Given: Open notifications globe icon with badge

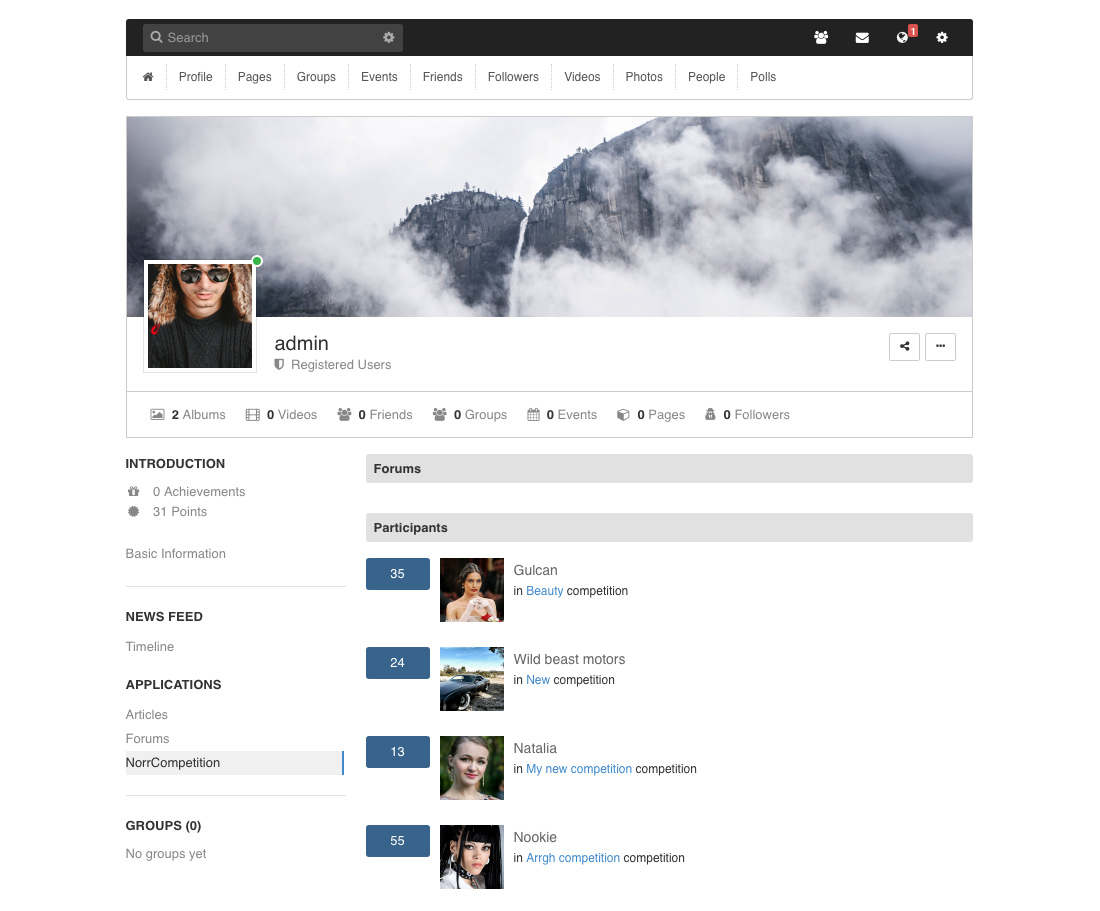Looking at the screenshot, I should tap(903, 38).
